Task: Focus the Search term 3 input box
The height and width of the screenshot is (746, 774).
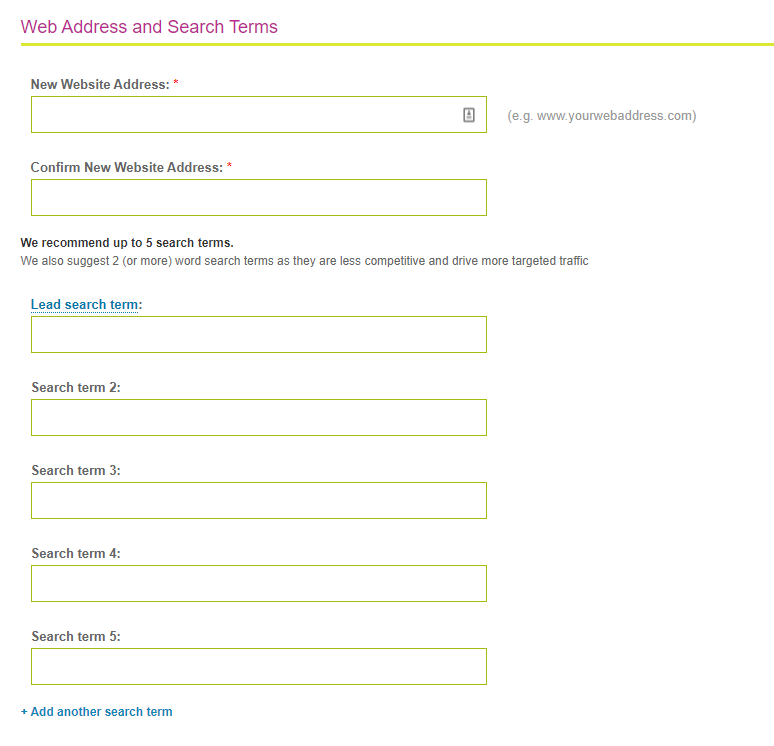Action: coord(258,501)
